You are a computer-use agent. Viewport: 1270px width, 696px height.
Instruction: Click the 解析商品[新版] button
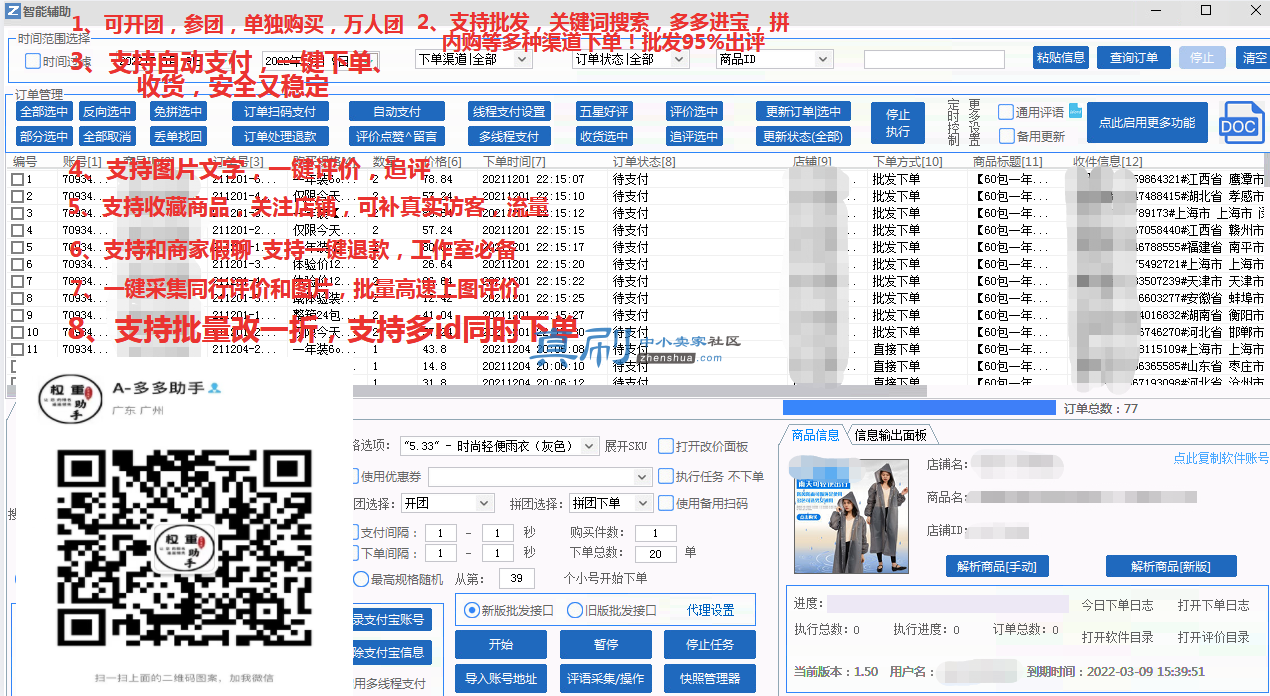pyautogui.click(x=1170, y=566)
